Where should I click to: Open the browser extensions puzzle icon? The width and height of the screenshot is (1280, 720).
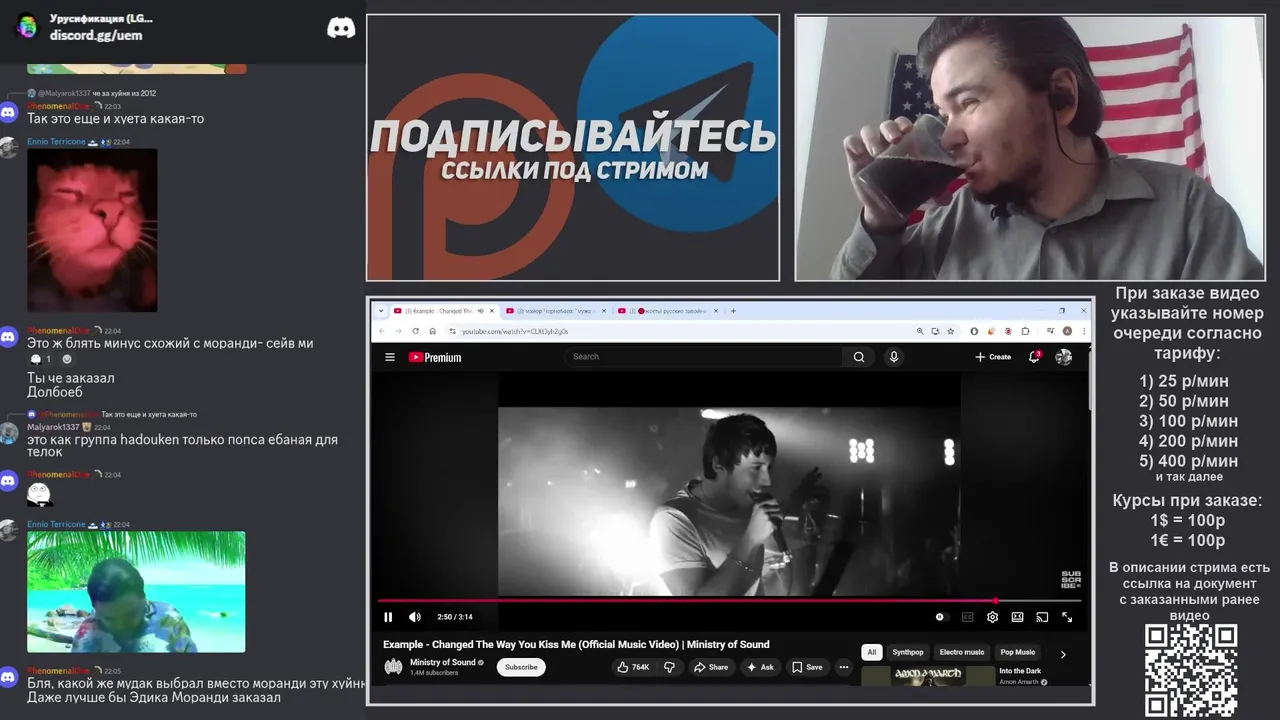[1025, 331]
